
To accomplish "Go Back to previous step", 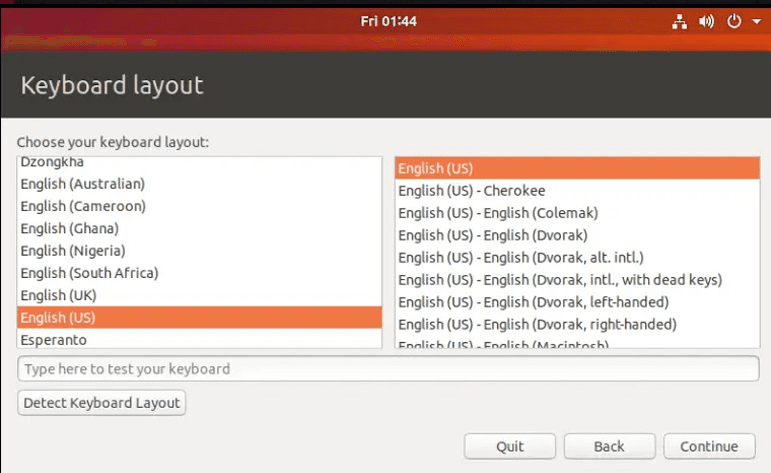I will [609, 446].
